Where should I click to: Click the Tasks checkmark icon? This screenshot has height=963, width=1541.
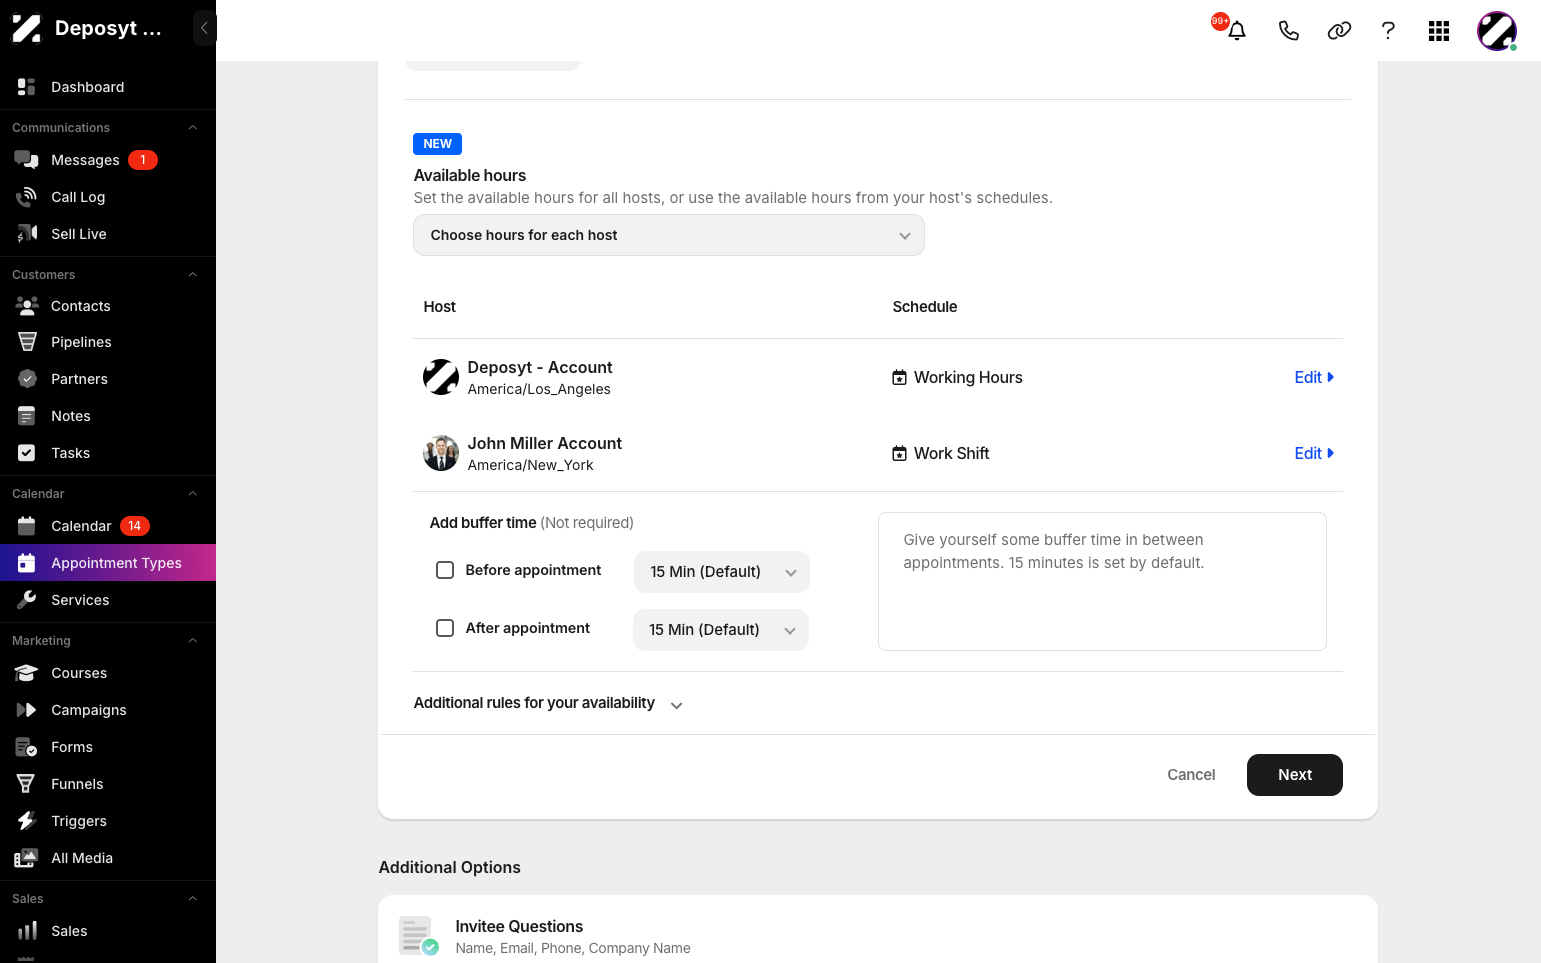pyautogui.click(x=27, y=453)
